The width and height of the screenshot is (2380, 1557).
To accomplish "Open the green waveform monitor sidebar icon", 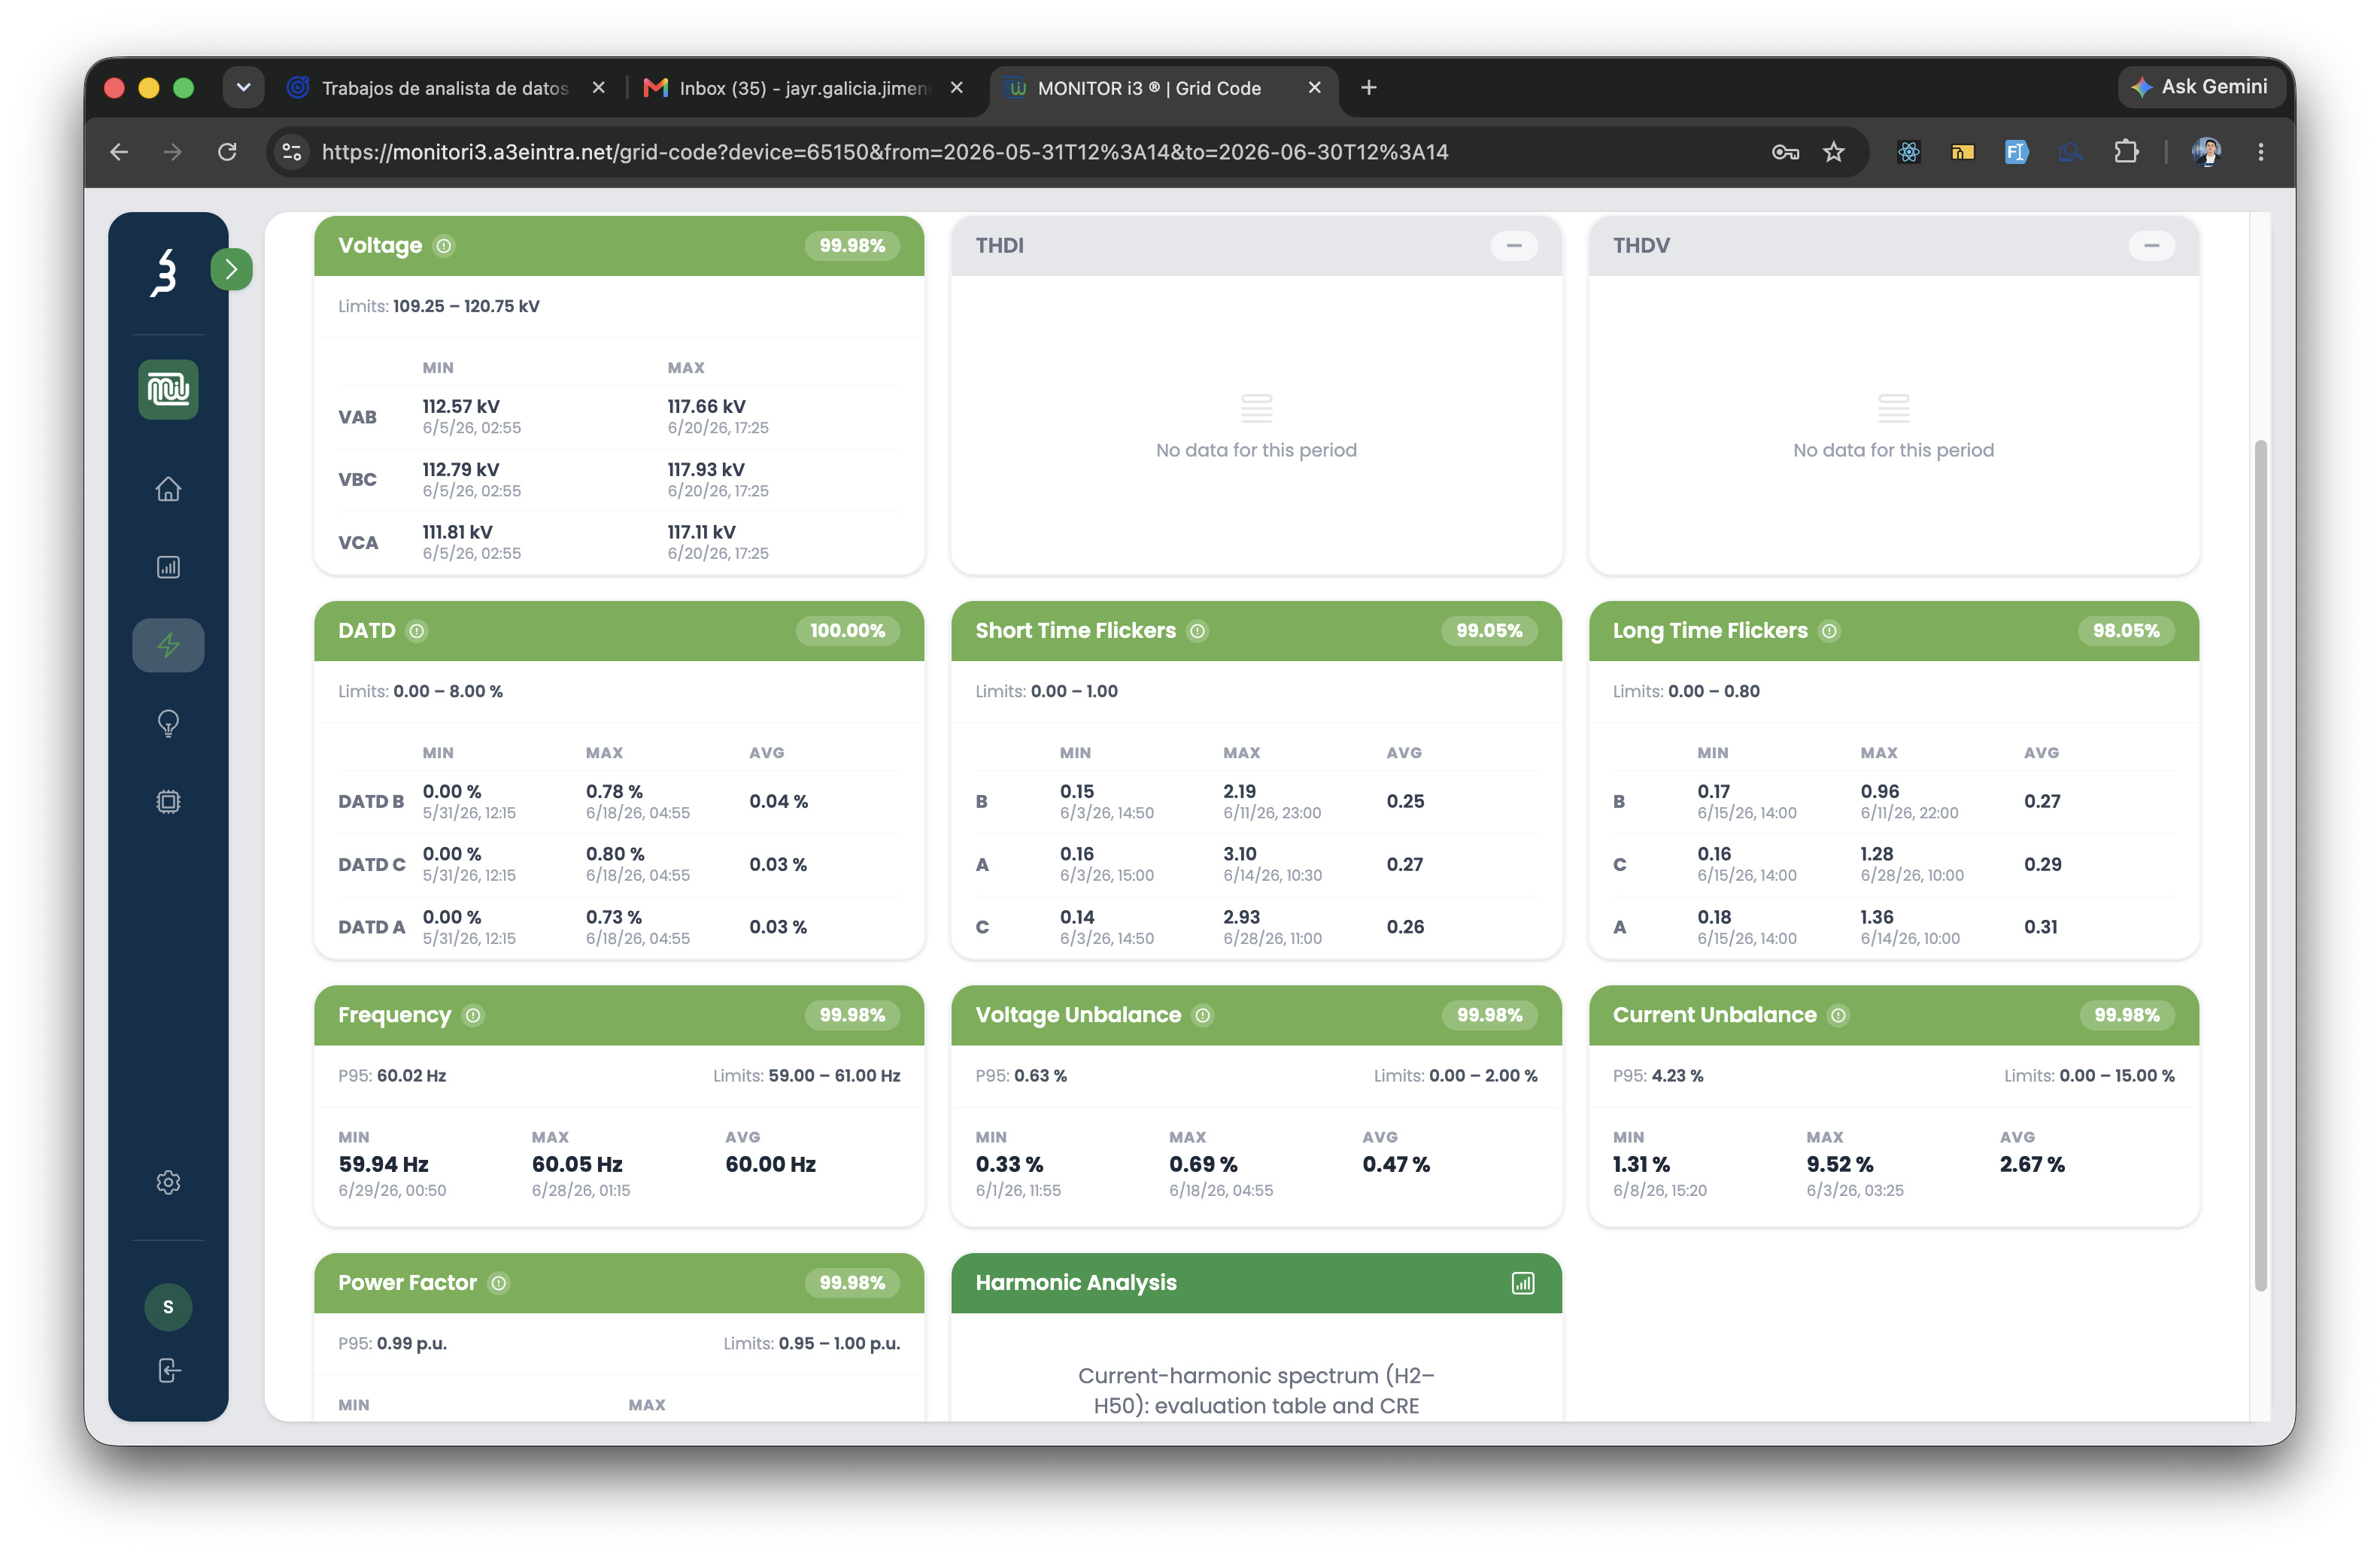I will click(168, 389).
